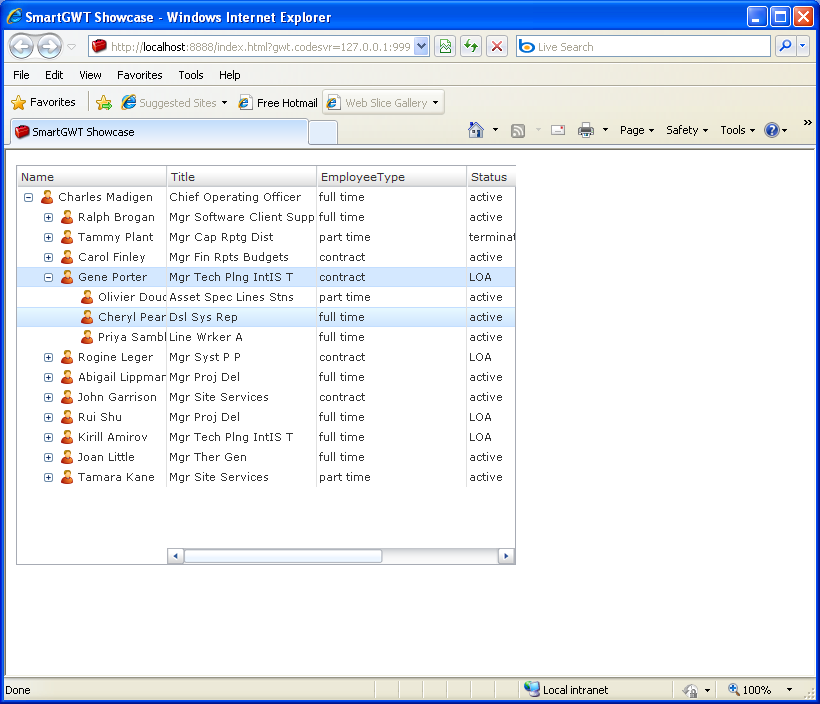Sort by the Name column header
This screenshot has width=820, height=704.
(x=92, y=177)
